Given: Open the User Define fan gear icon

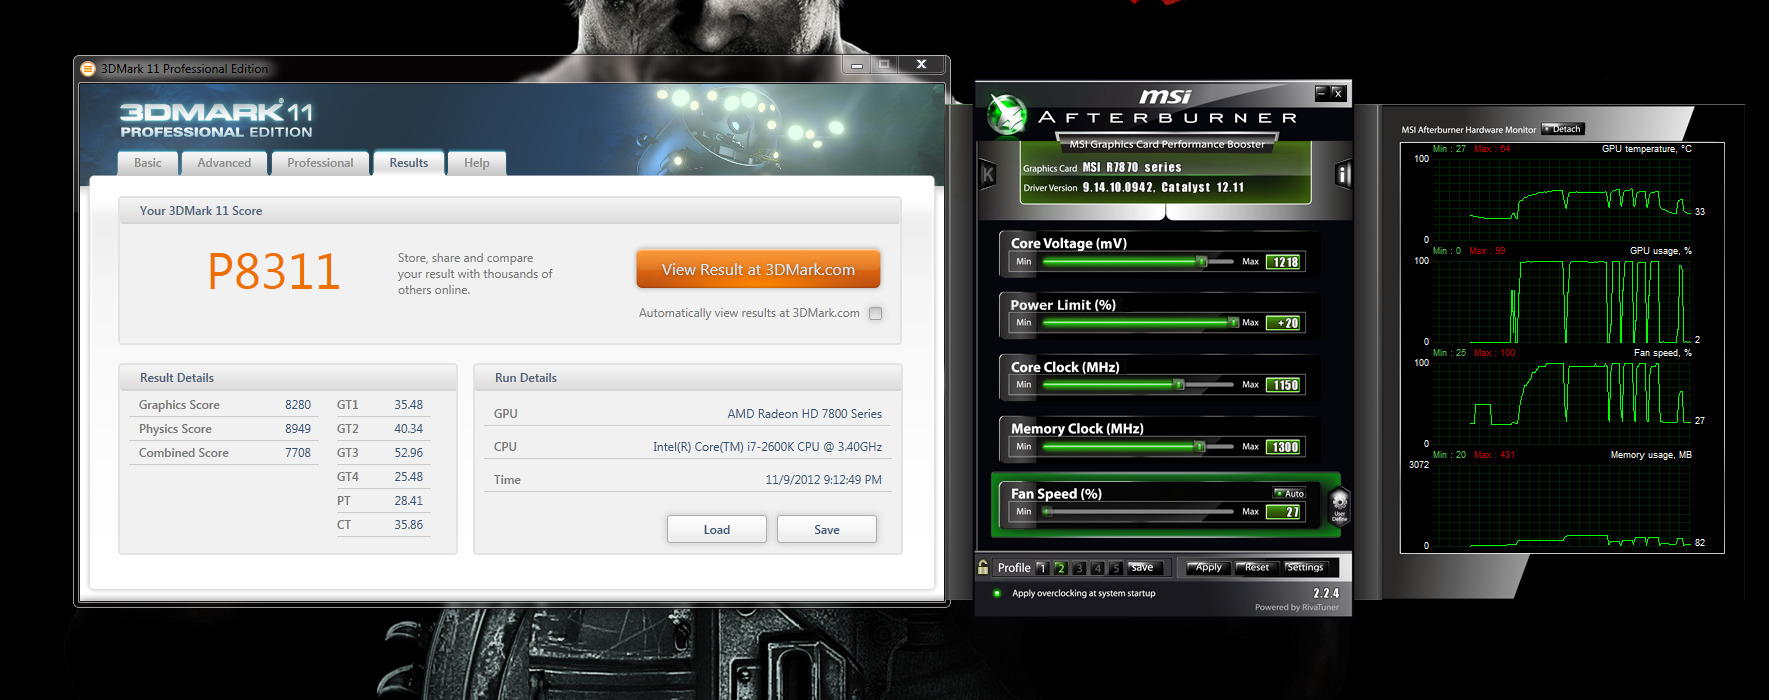Looking at the screenshot, I should [1340, 505].
